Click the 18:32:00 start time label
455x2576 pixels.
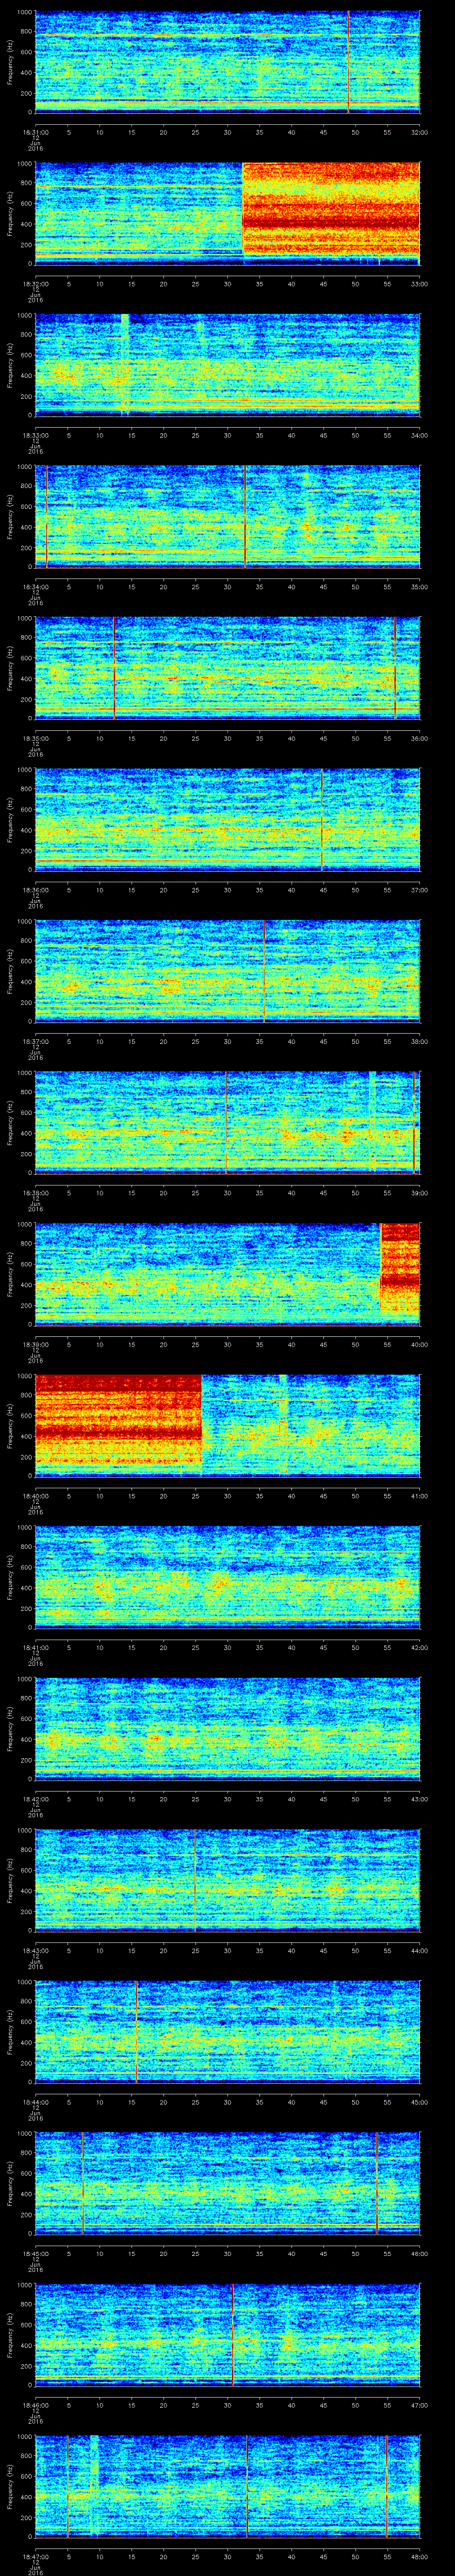(36, 284)
